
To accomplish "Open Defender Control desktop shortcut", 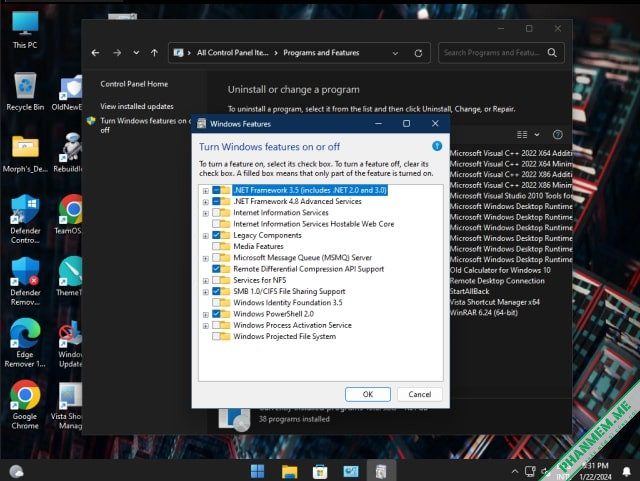I will pyautogui.click(x=25, y=219).
